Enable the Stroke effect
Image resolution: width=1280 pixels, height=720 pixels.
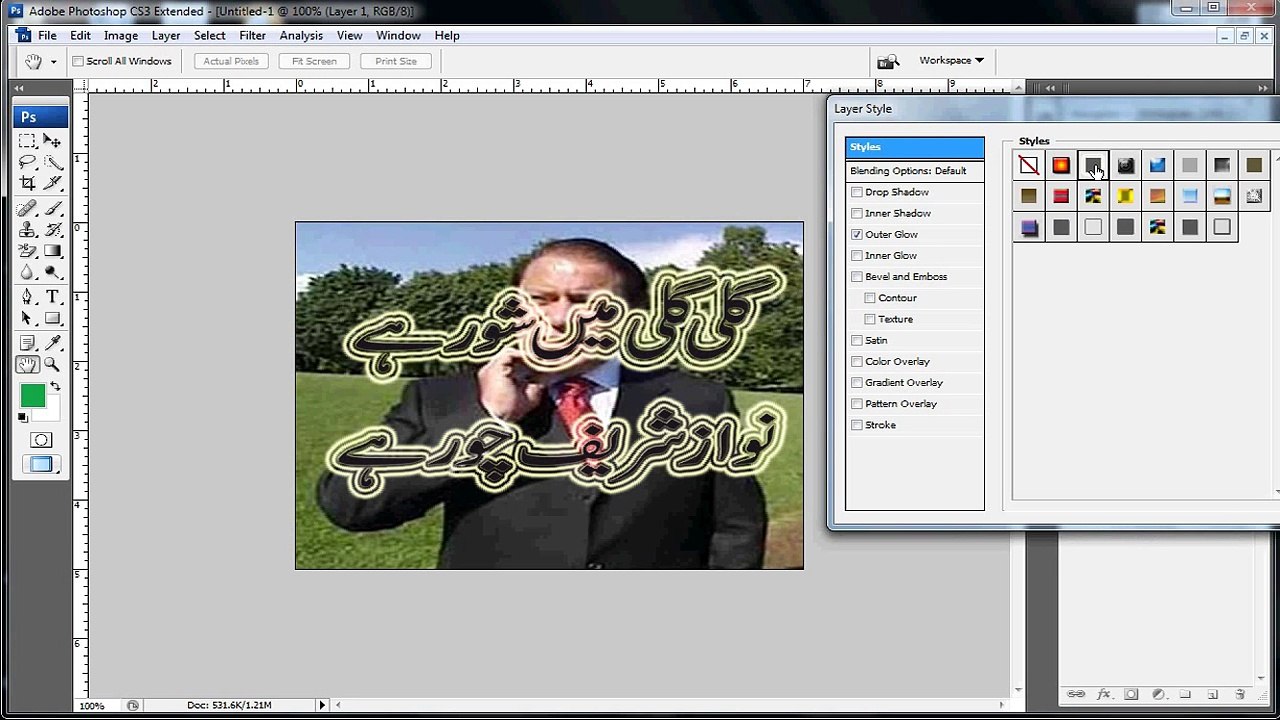pos(857,425)
